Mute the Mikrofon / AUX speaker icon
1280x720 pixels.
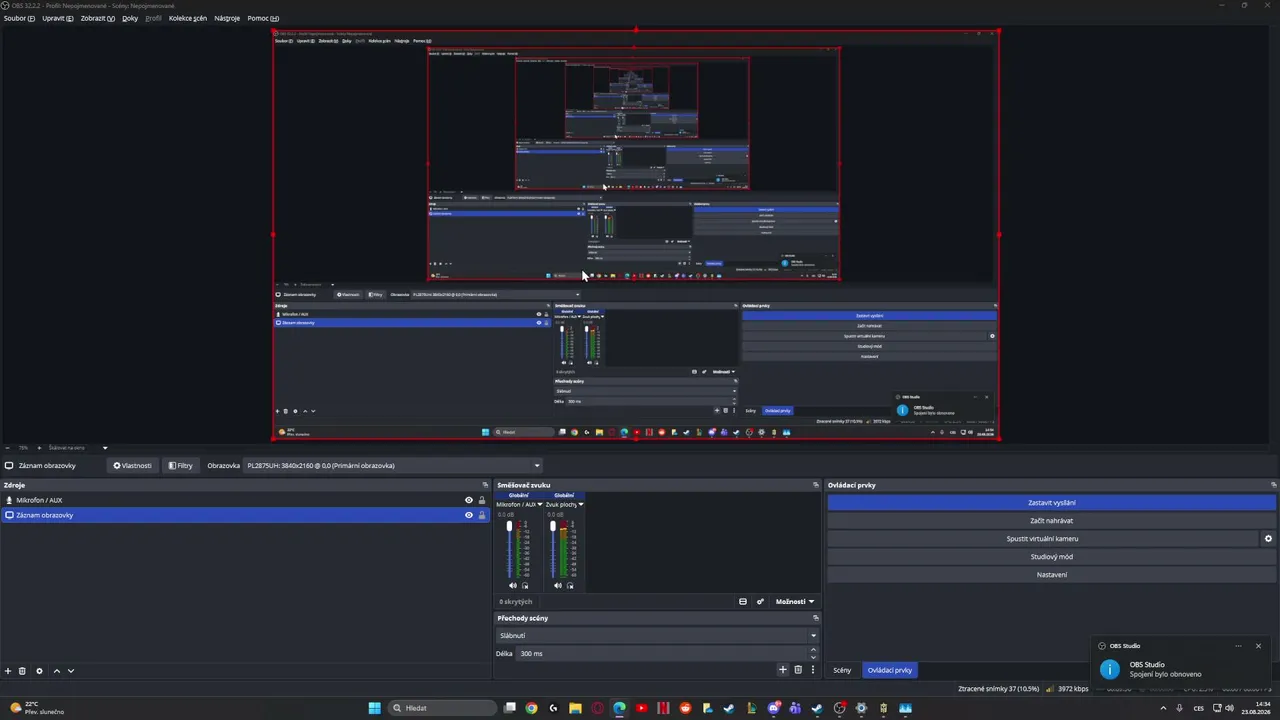click(513, 586)
